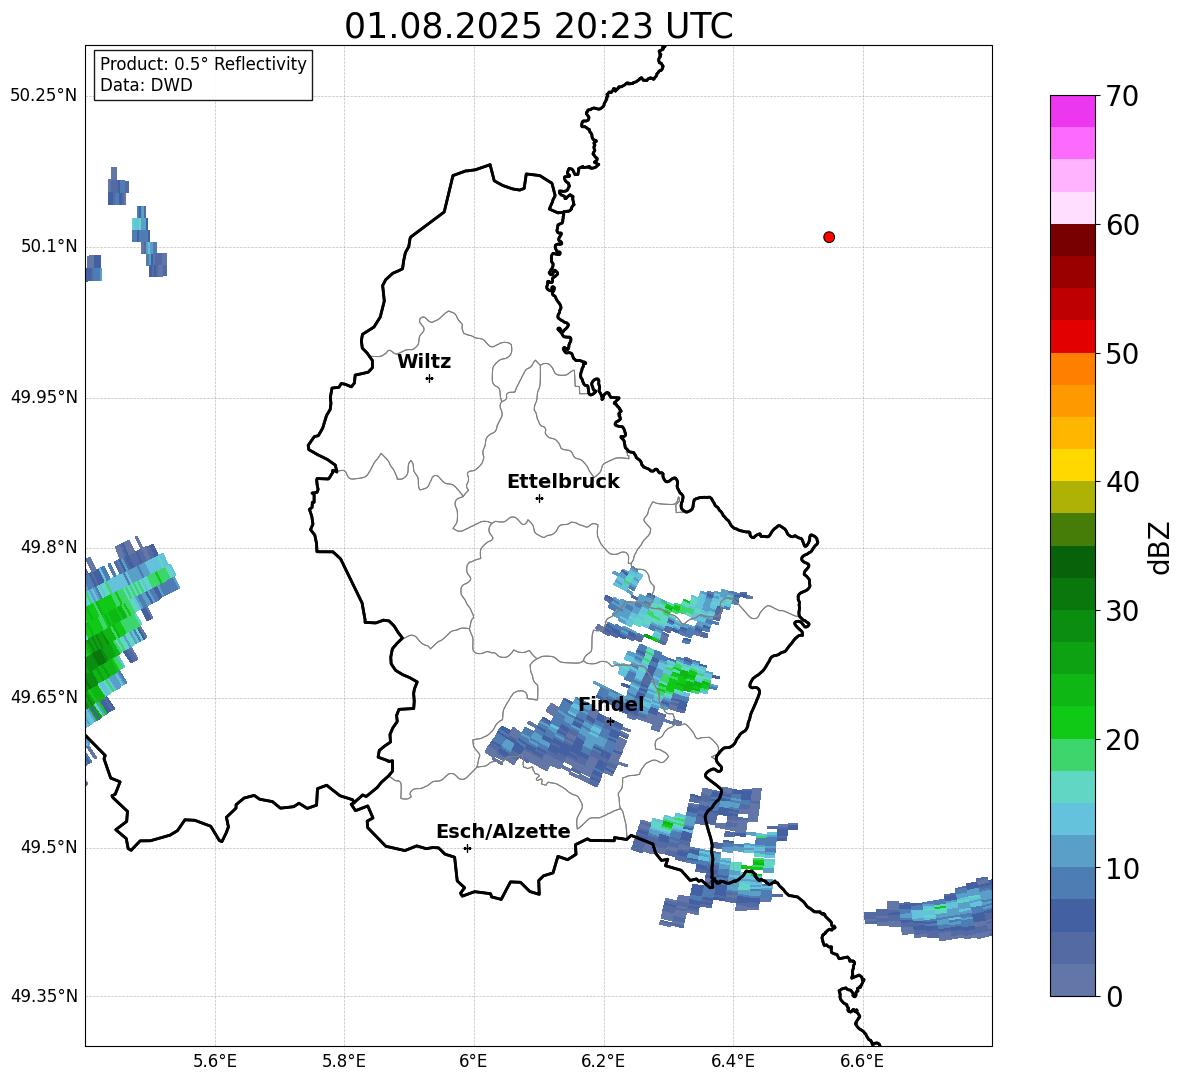
Task: Click the 49.95°N latitude label
Action: (44, 397)
